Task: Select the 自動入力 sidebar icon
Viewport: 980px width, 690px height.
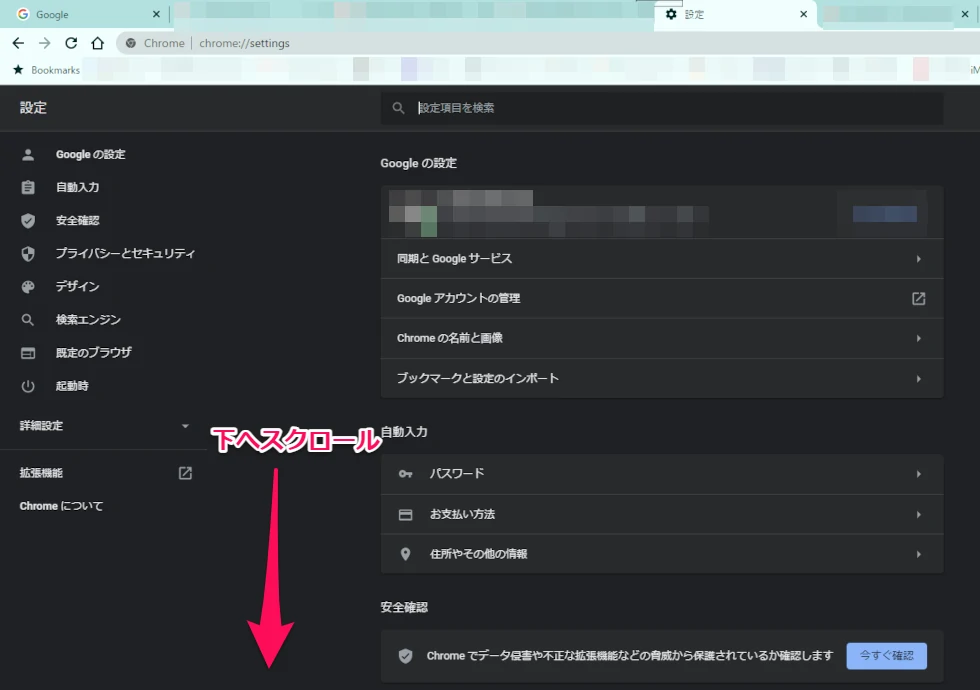Action: coord(27,187)
